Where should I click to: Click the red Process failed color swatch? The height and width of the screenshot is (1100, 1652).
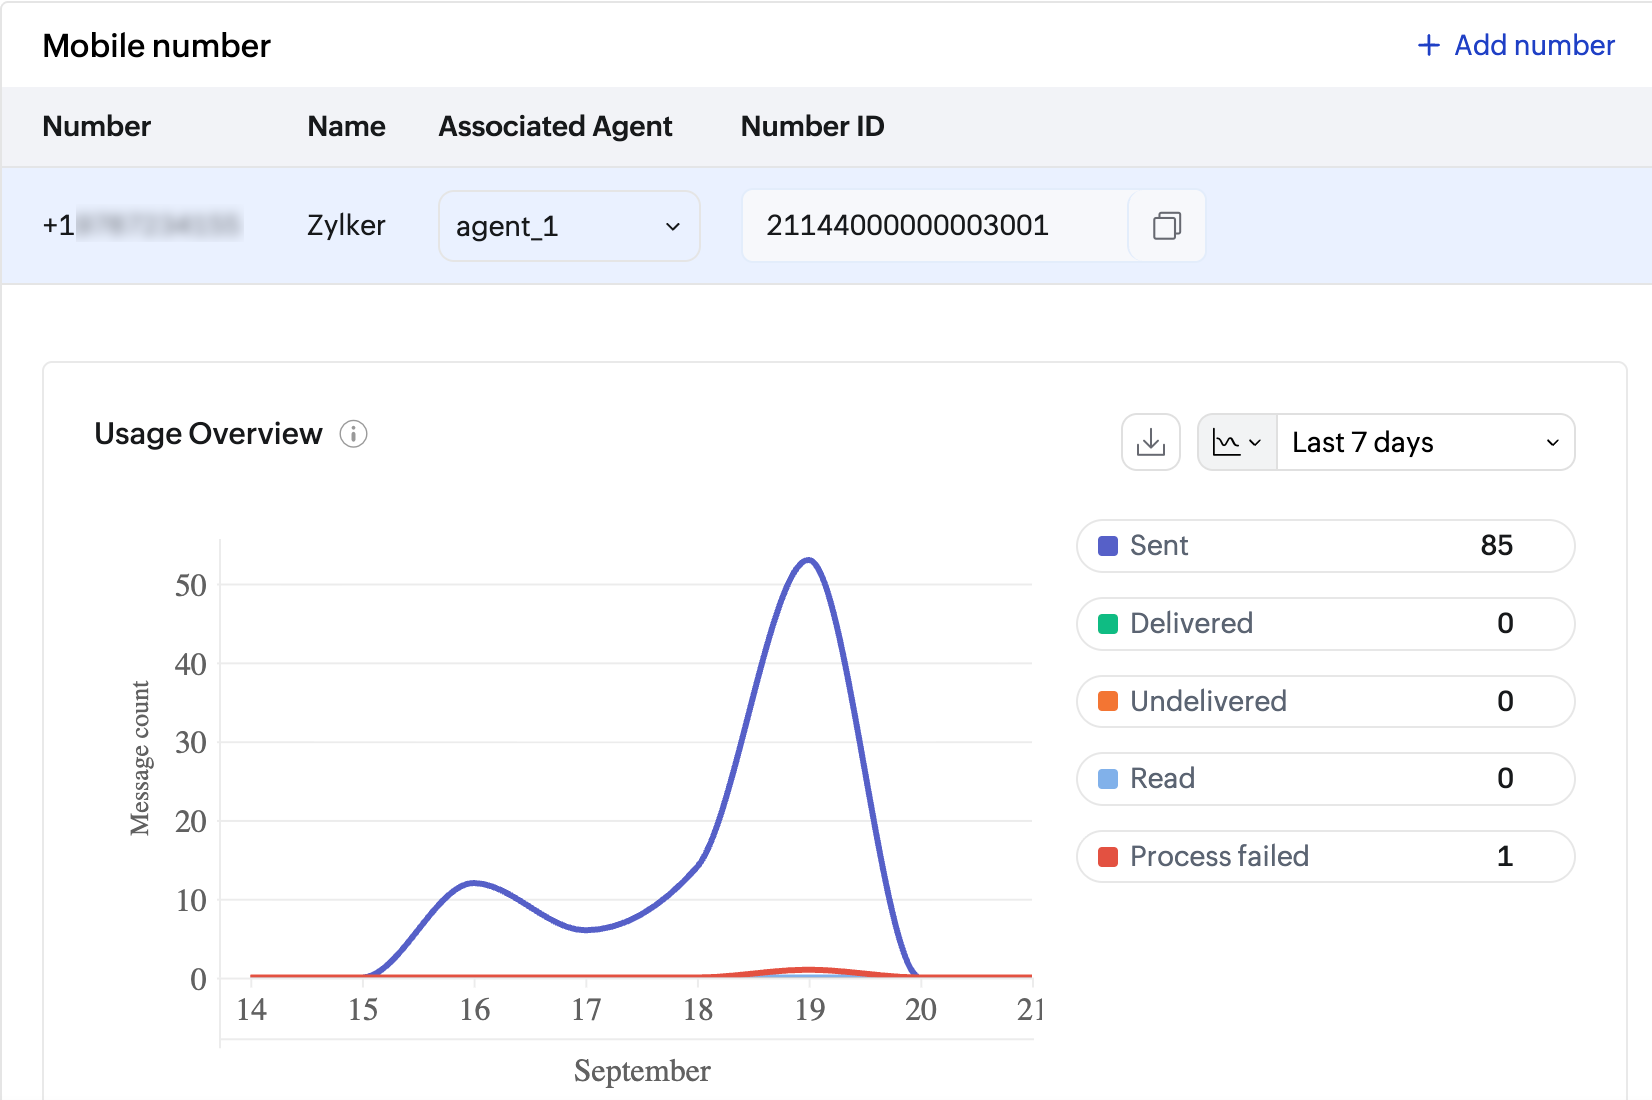tap(1108, 857)
